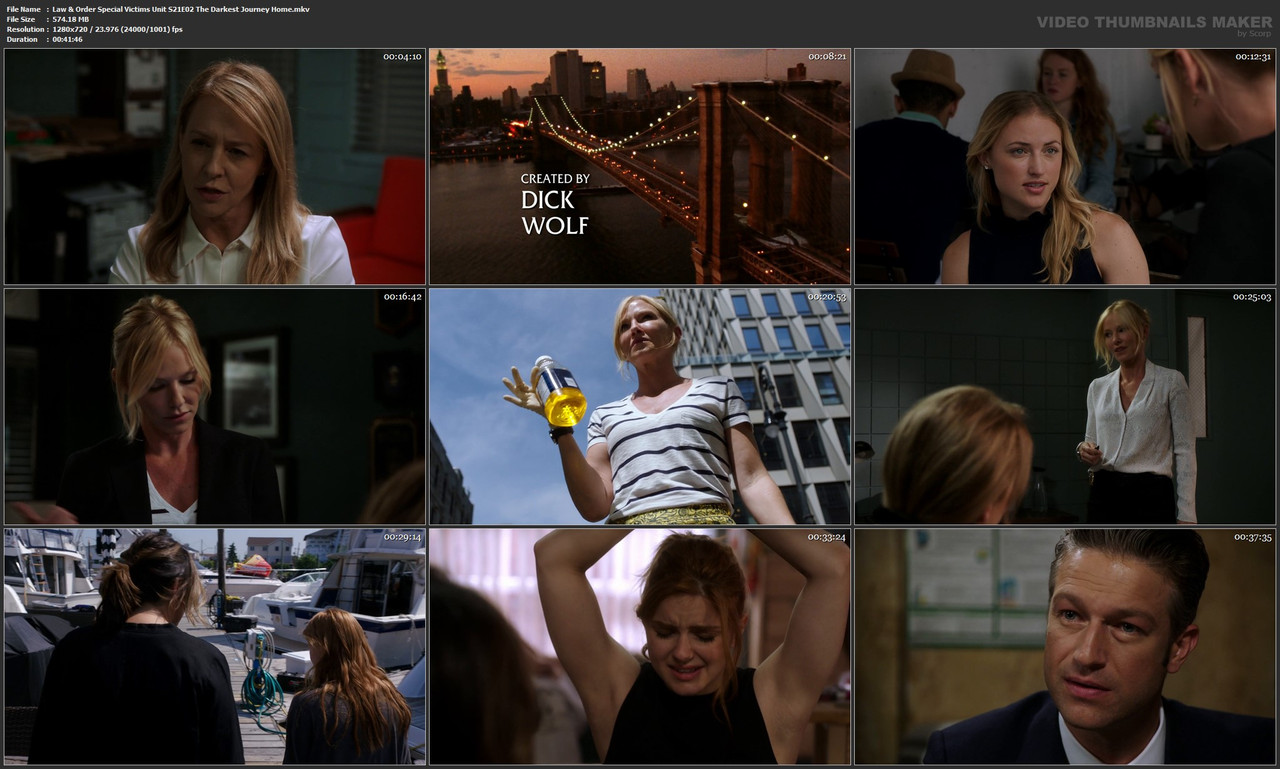Open the thumbnail timestamped 00:12:31
The width and height of the screenshot is (1280, 769).
coord(1063,165)
